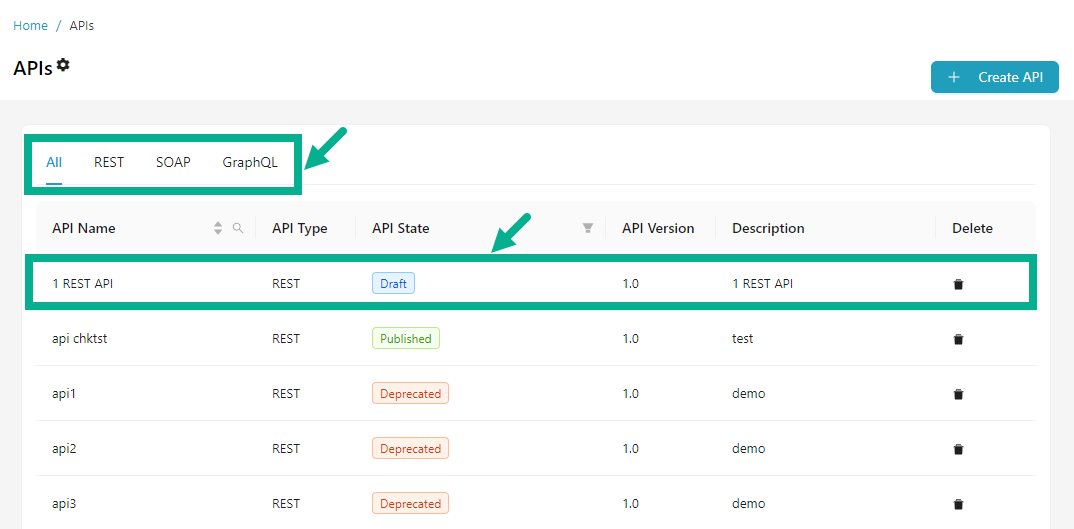
Task: Delete api3 with the trash icon
Action: coord(958,504)
